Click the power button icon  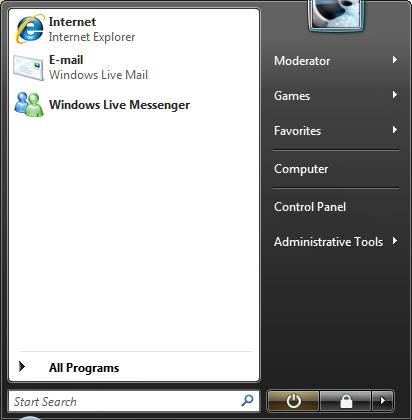(293, 401)
